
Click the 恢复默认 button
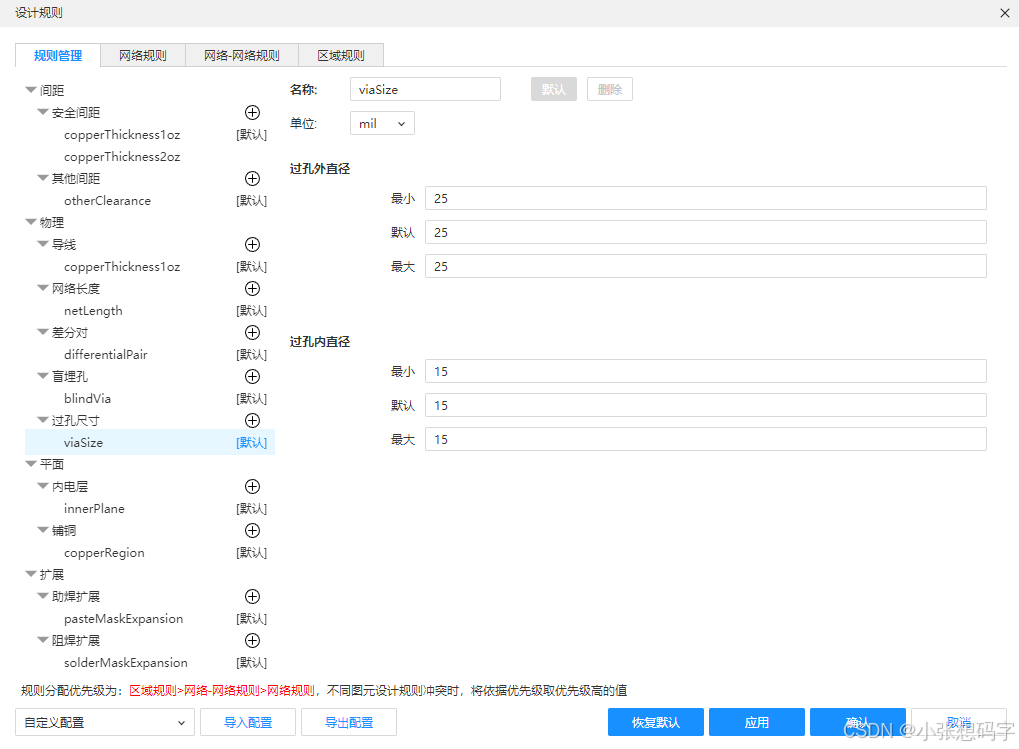click(656, 722)
